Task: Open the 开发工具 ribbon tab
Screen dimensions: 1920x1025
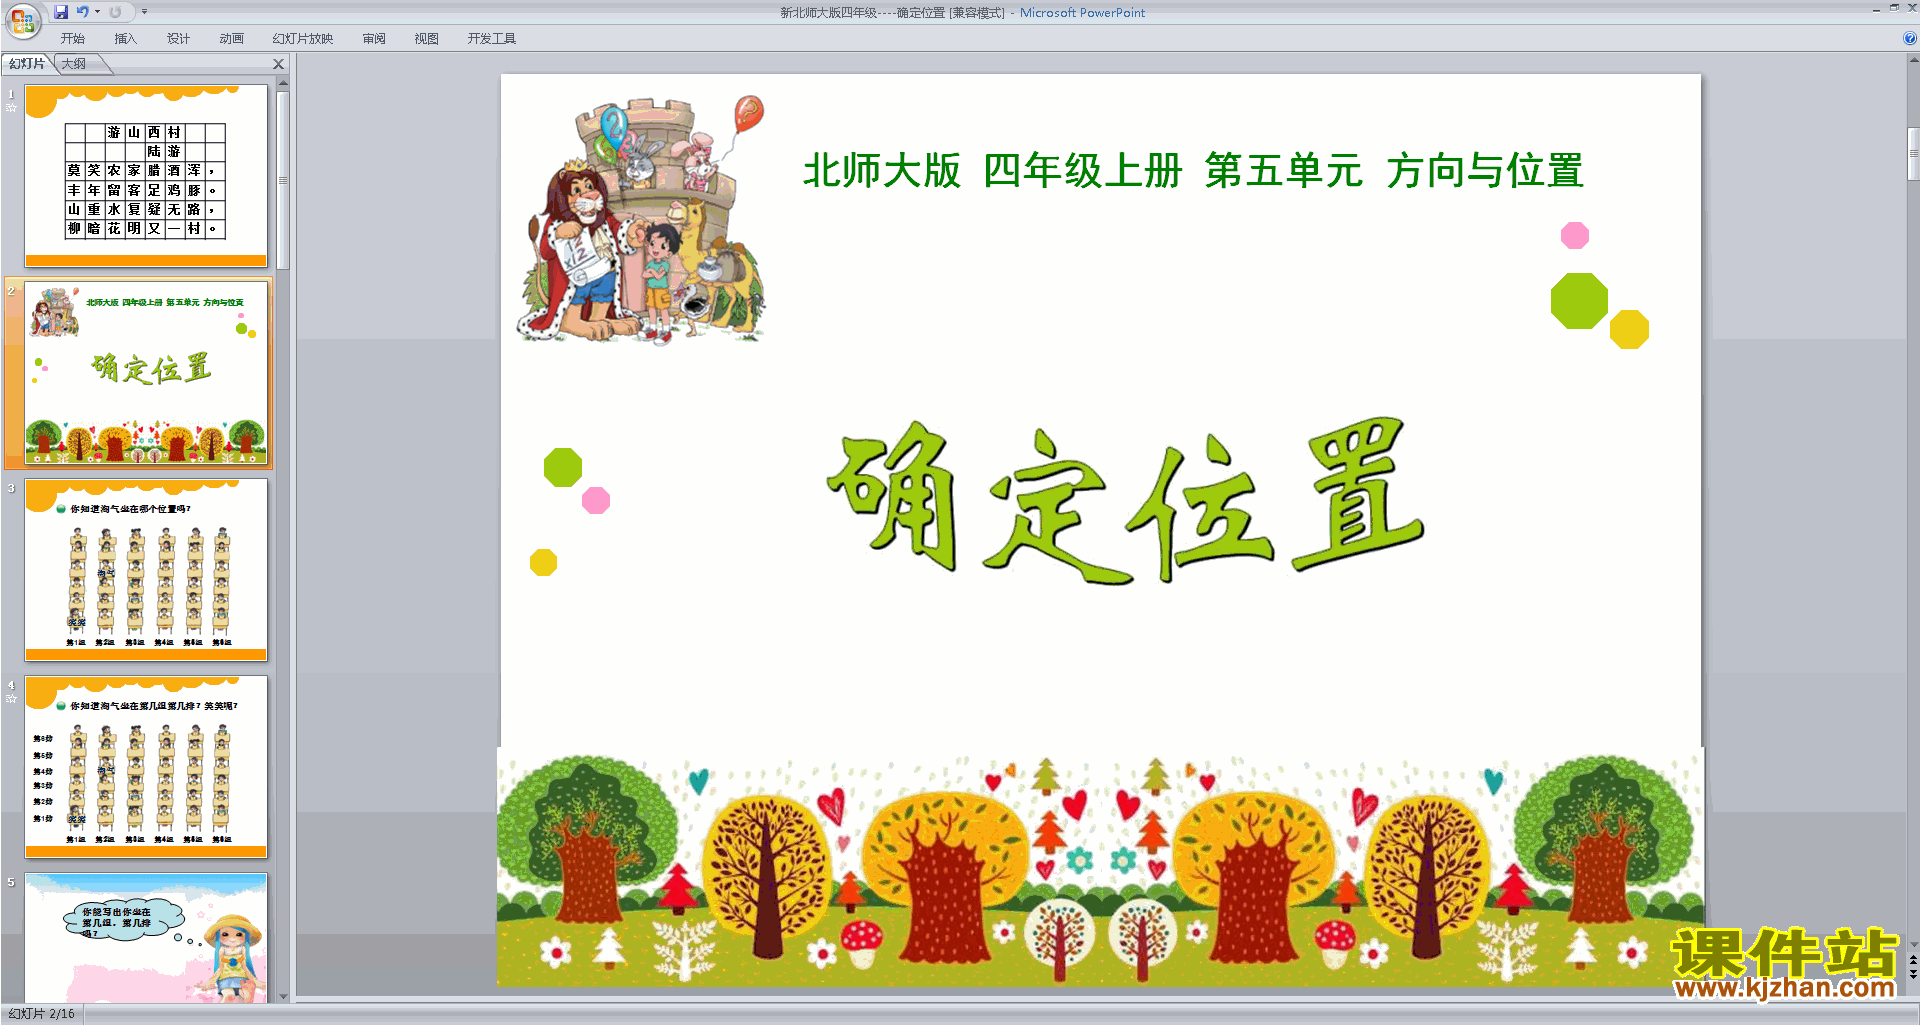Action: tap(492, 39)
